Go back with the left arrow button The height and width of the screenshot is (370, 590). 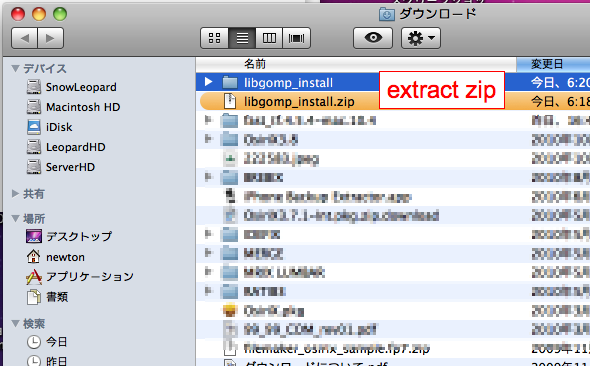24,38
